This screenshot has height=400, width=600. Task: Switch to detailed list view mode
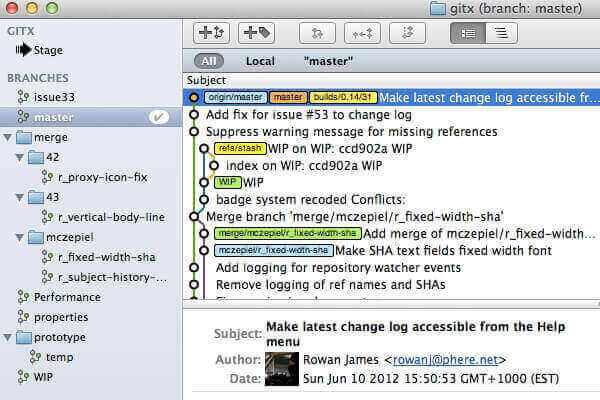[468, 33]
